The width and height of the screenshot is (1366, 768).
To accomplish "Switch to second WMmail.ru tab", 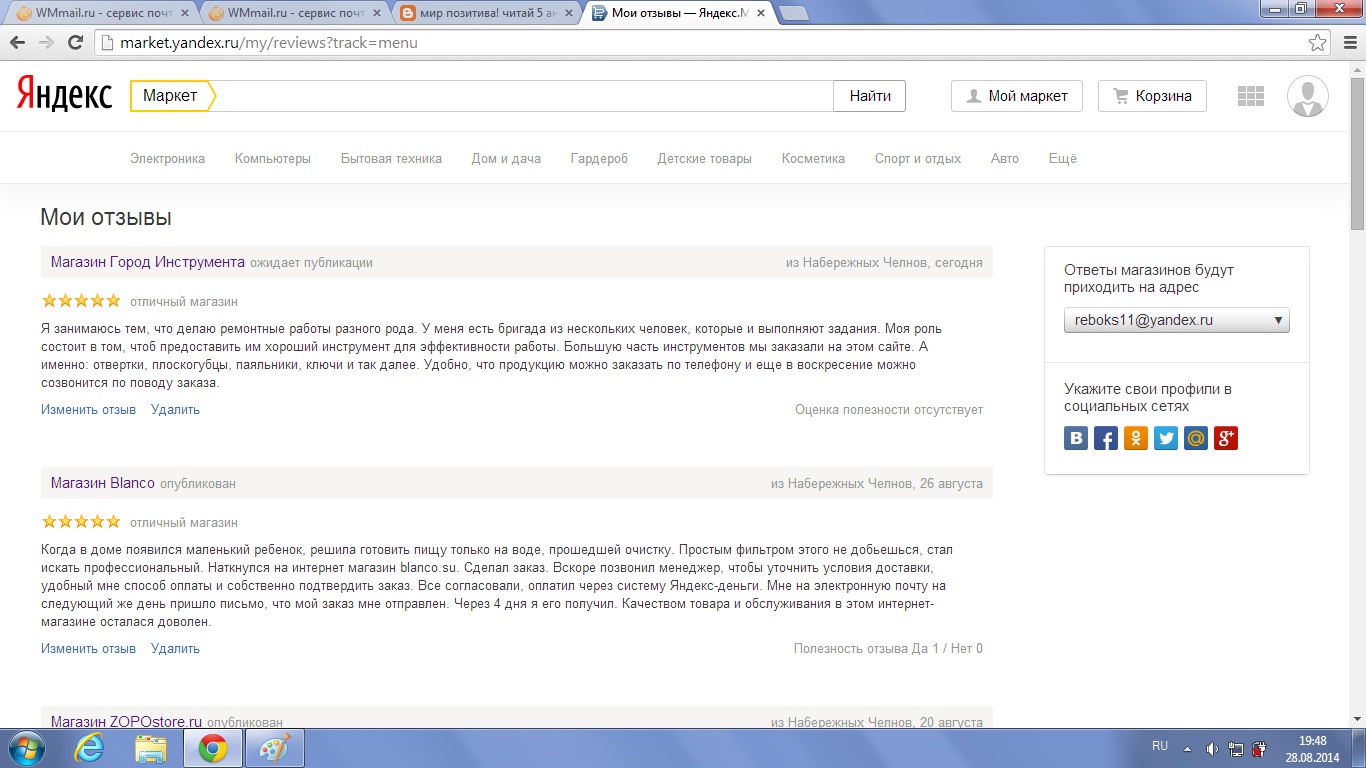I will (293, 14).
